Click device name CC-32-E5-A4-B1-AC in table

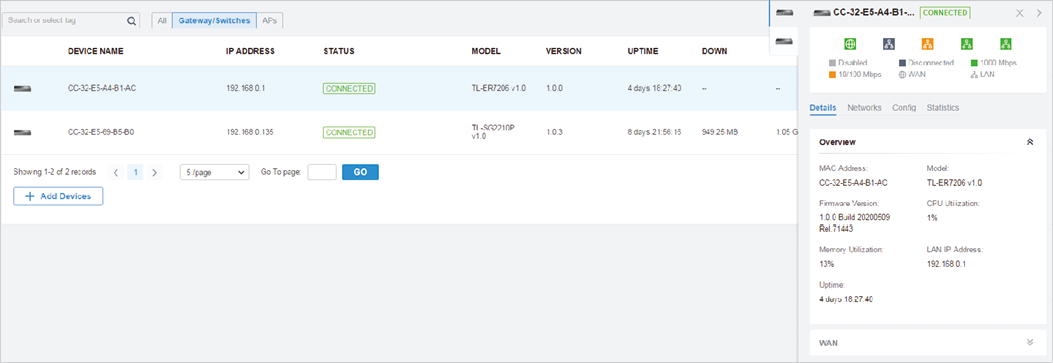pyautogui.click(x=102, y=89)
